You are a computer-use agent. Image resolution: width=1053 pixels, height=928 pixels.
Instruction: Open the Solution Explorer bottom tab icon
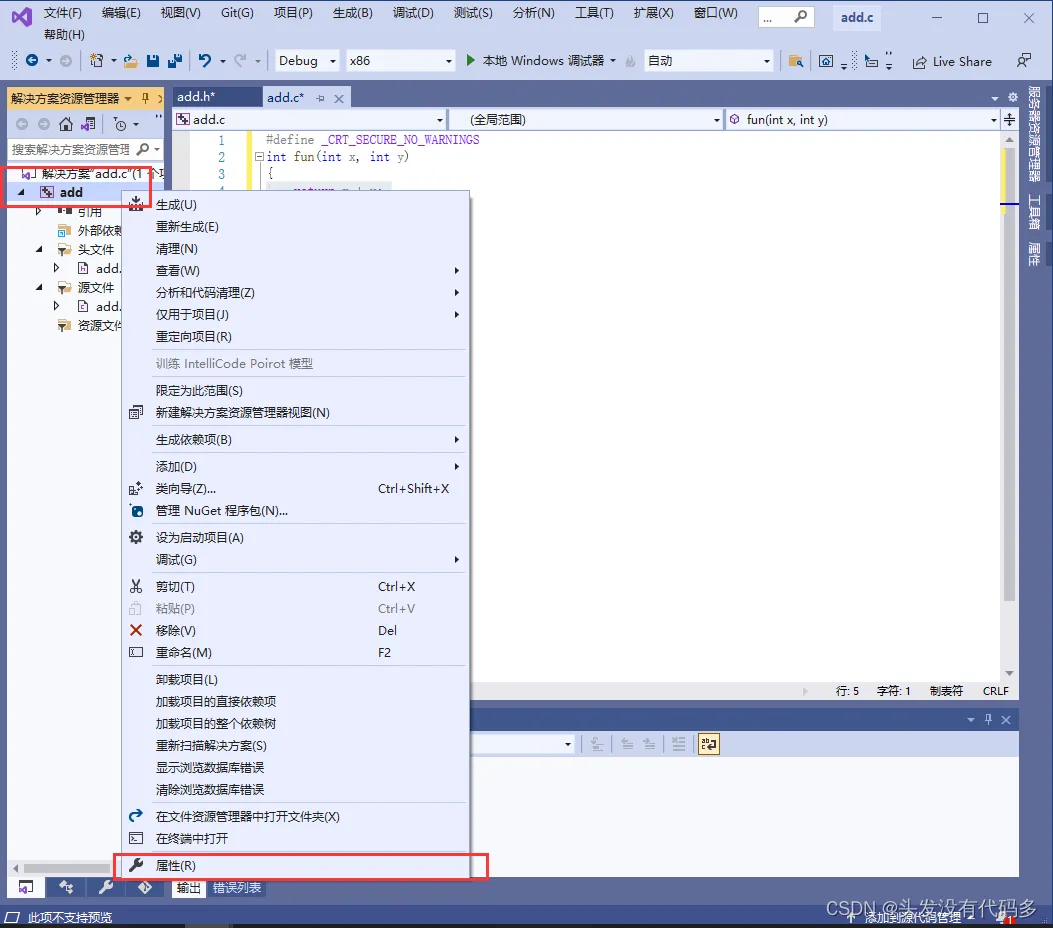26,887
